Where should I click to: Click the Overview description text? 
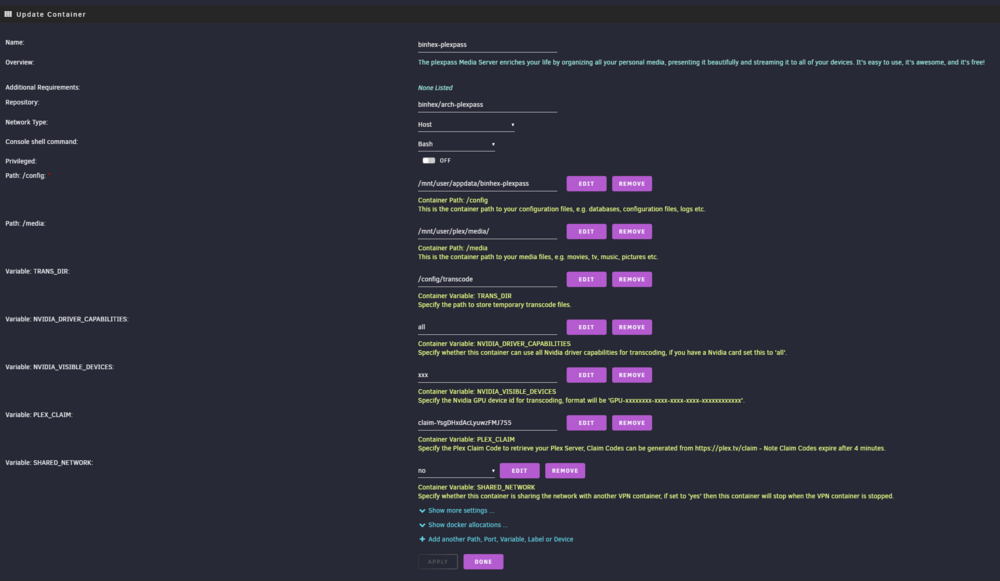click(701, 63)
